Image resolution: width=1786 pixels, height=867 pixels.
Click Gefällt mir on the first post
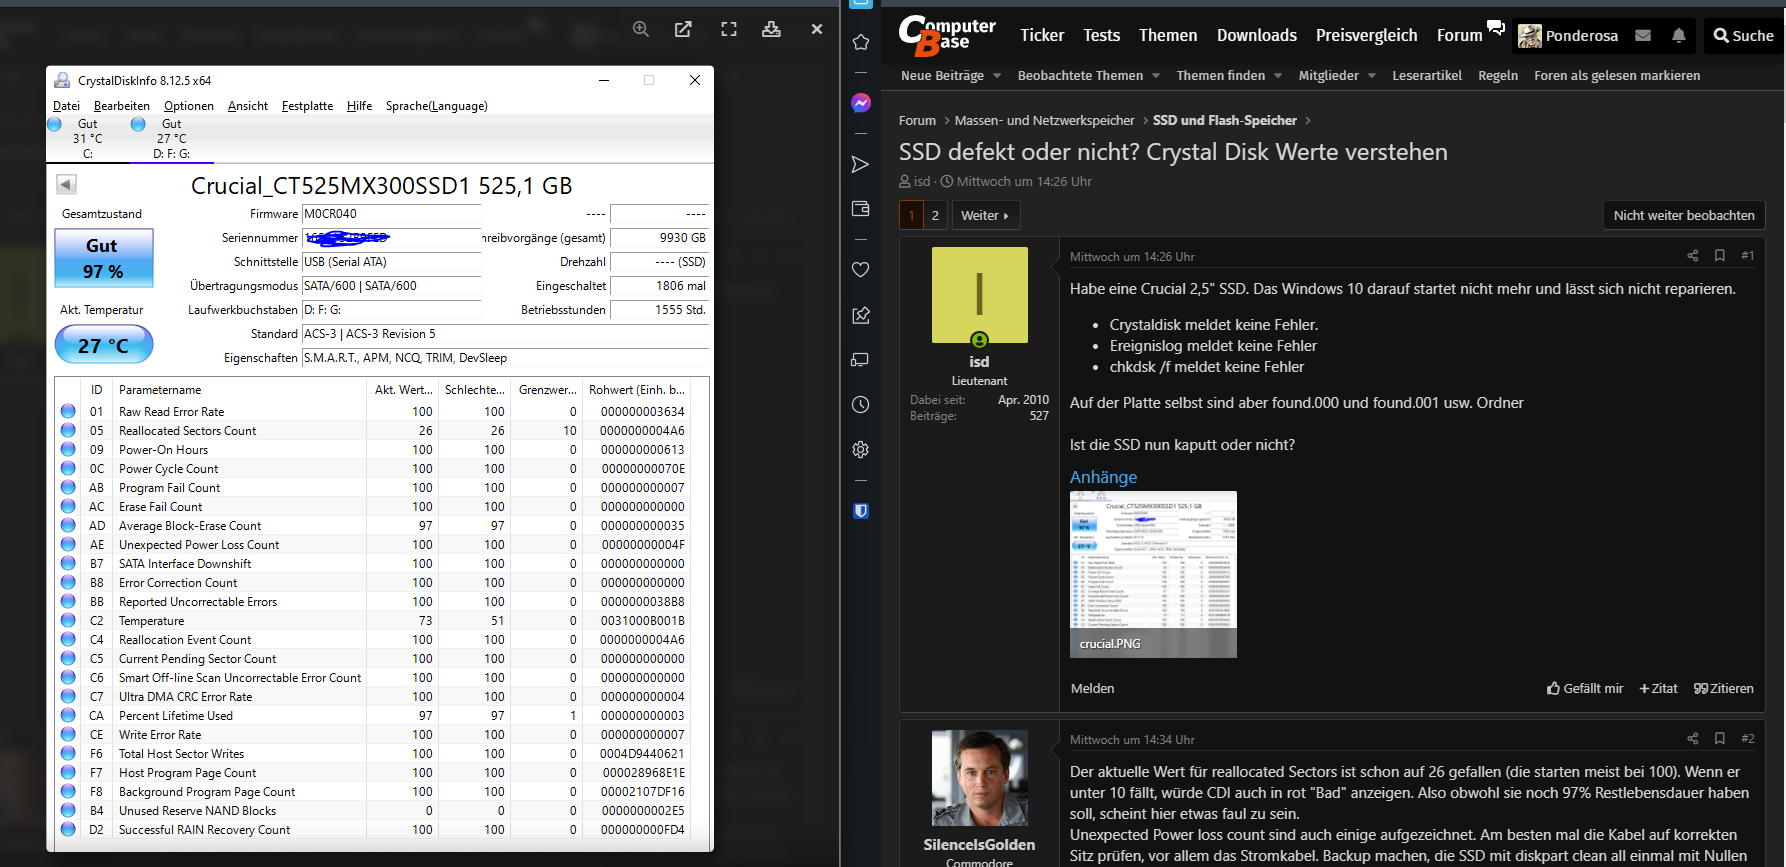1585,688
